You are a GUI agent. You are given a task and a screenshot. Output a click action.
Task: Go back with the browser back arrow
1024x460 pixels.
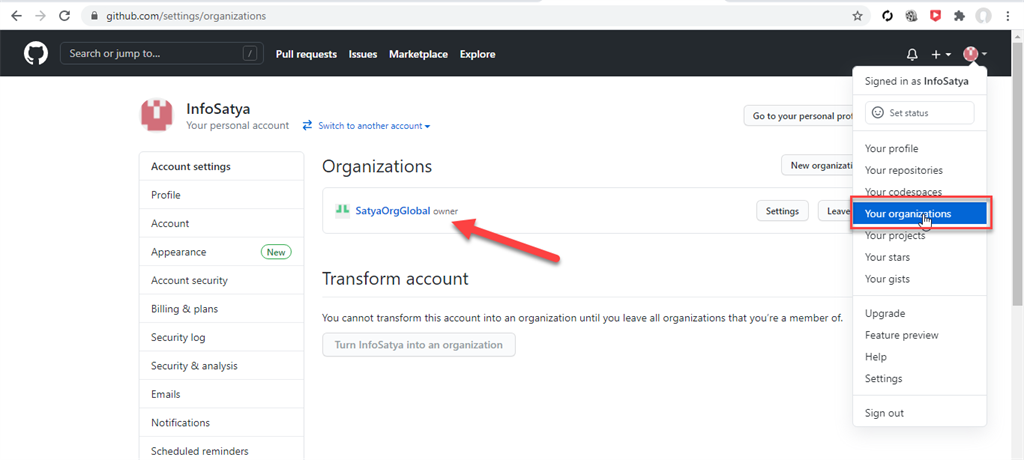pos(16,16)
